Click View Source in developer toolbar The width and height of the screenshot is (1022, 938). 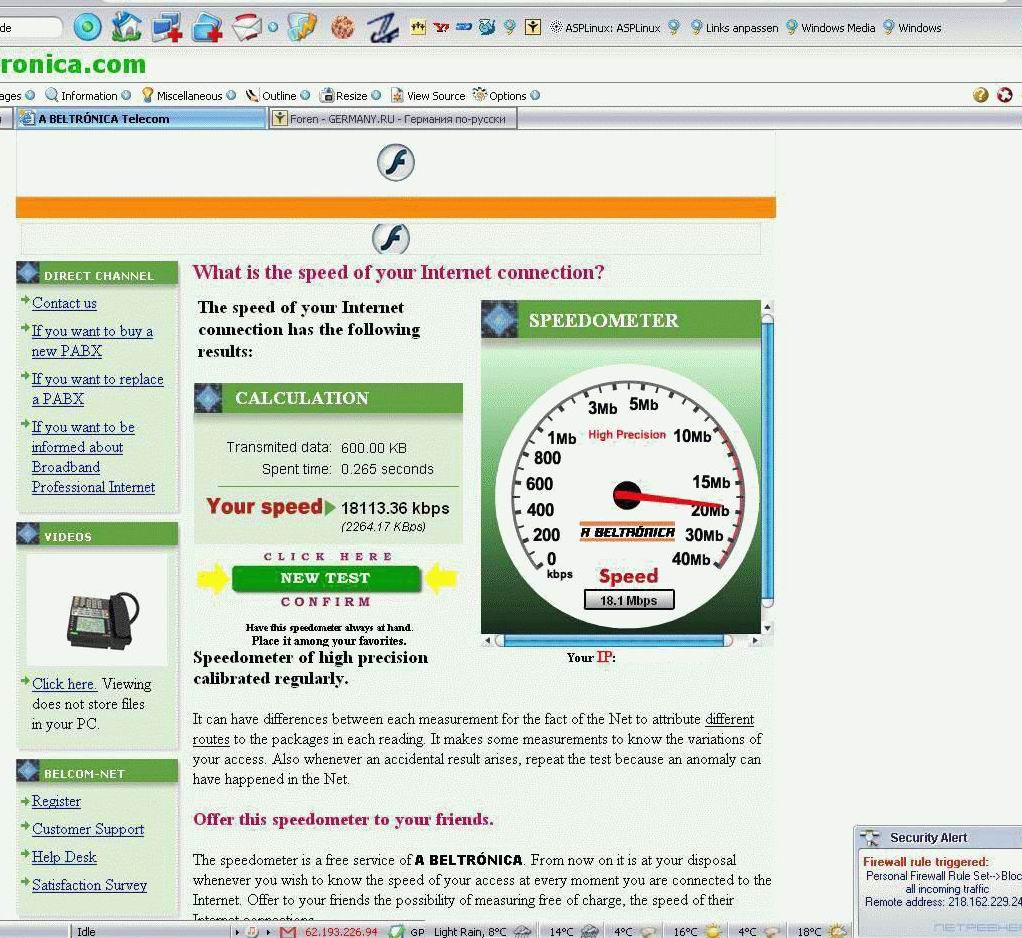pyautogui.click(x=428, y=96)
